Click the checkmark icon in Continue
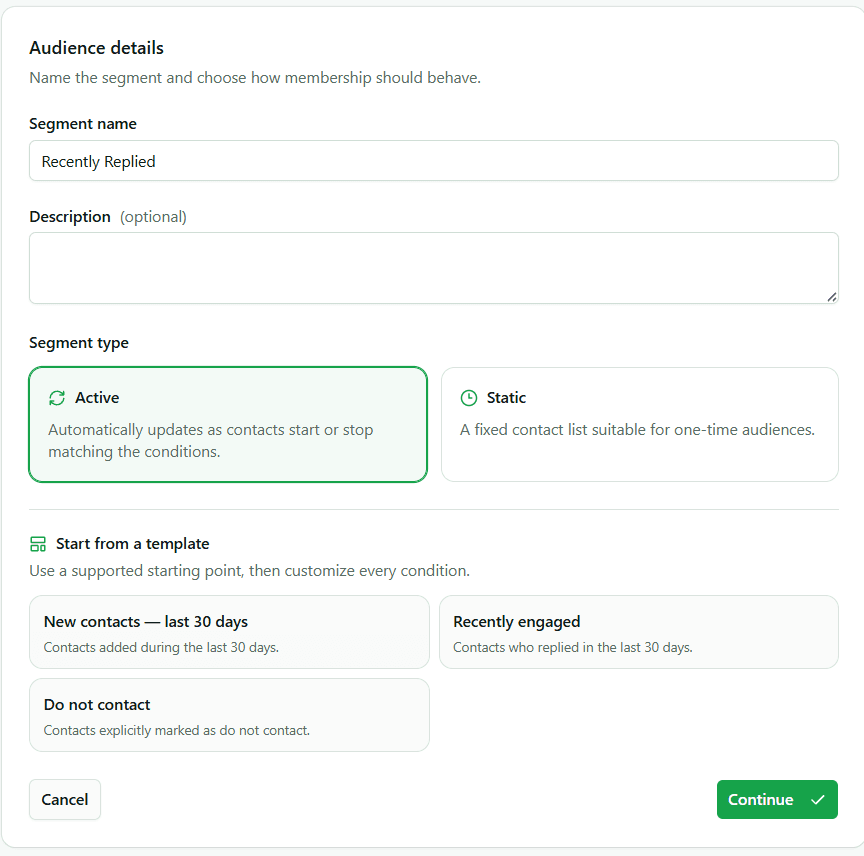This screenshot has height=856, width=864. (x=818, y=799)
